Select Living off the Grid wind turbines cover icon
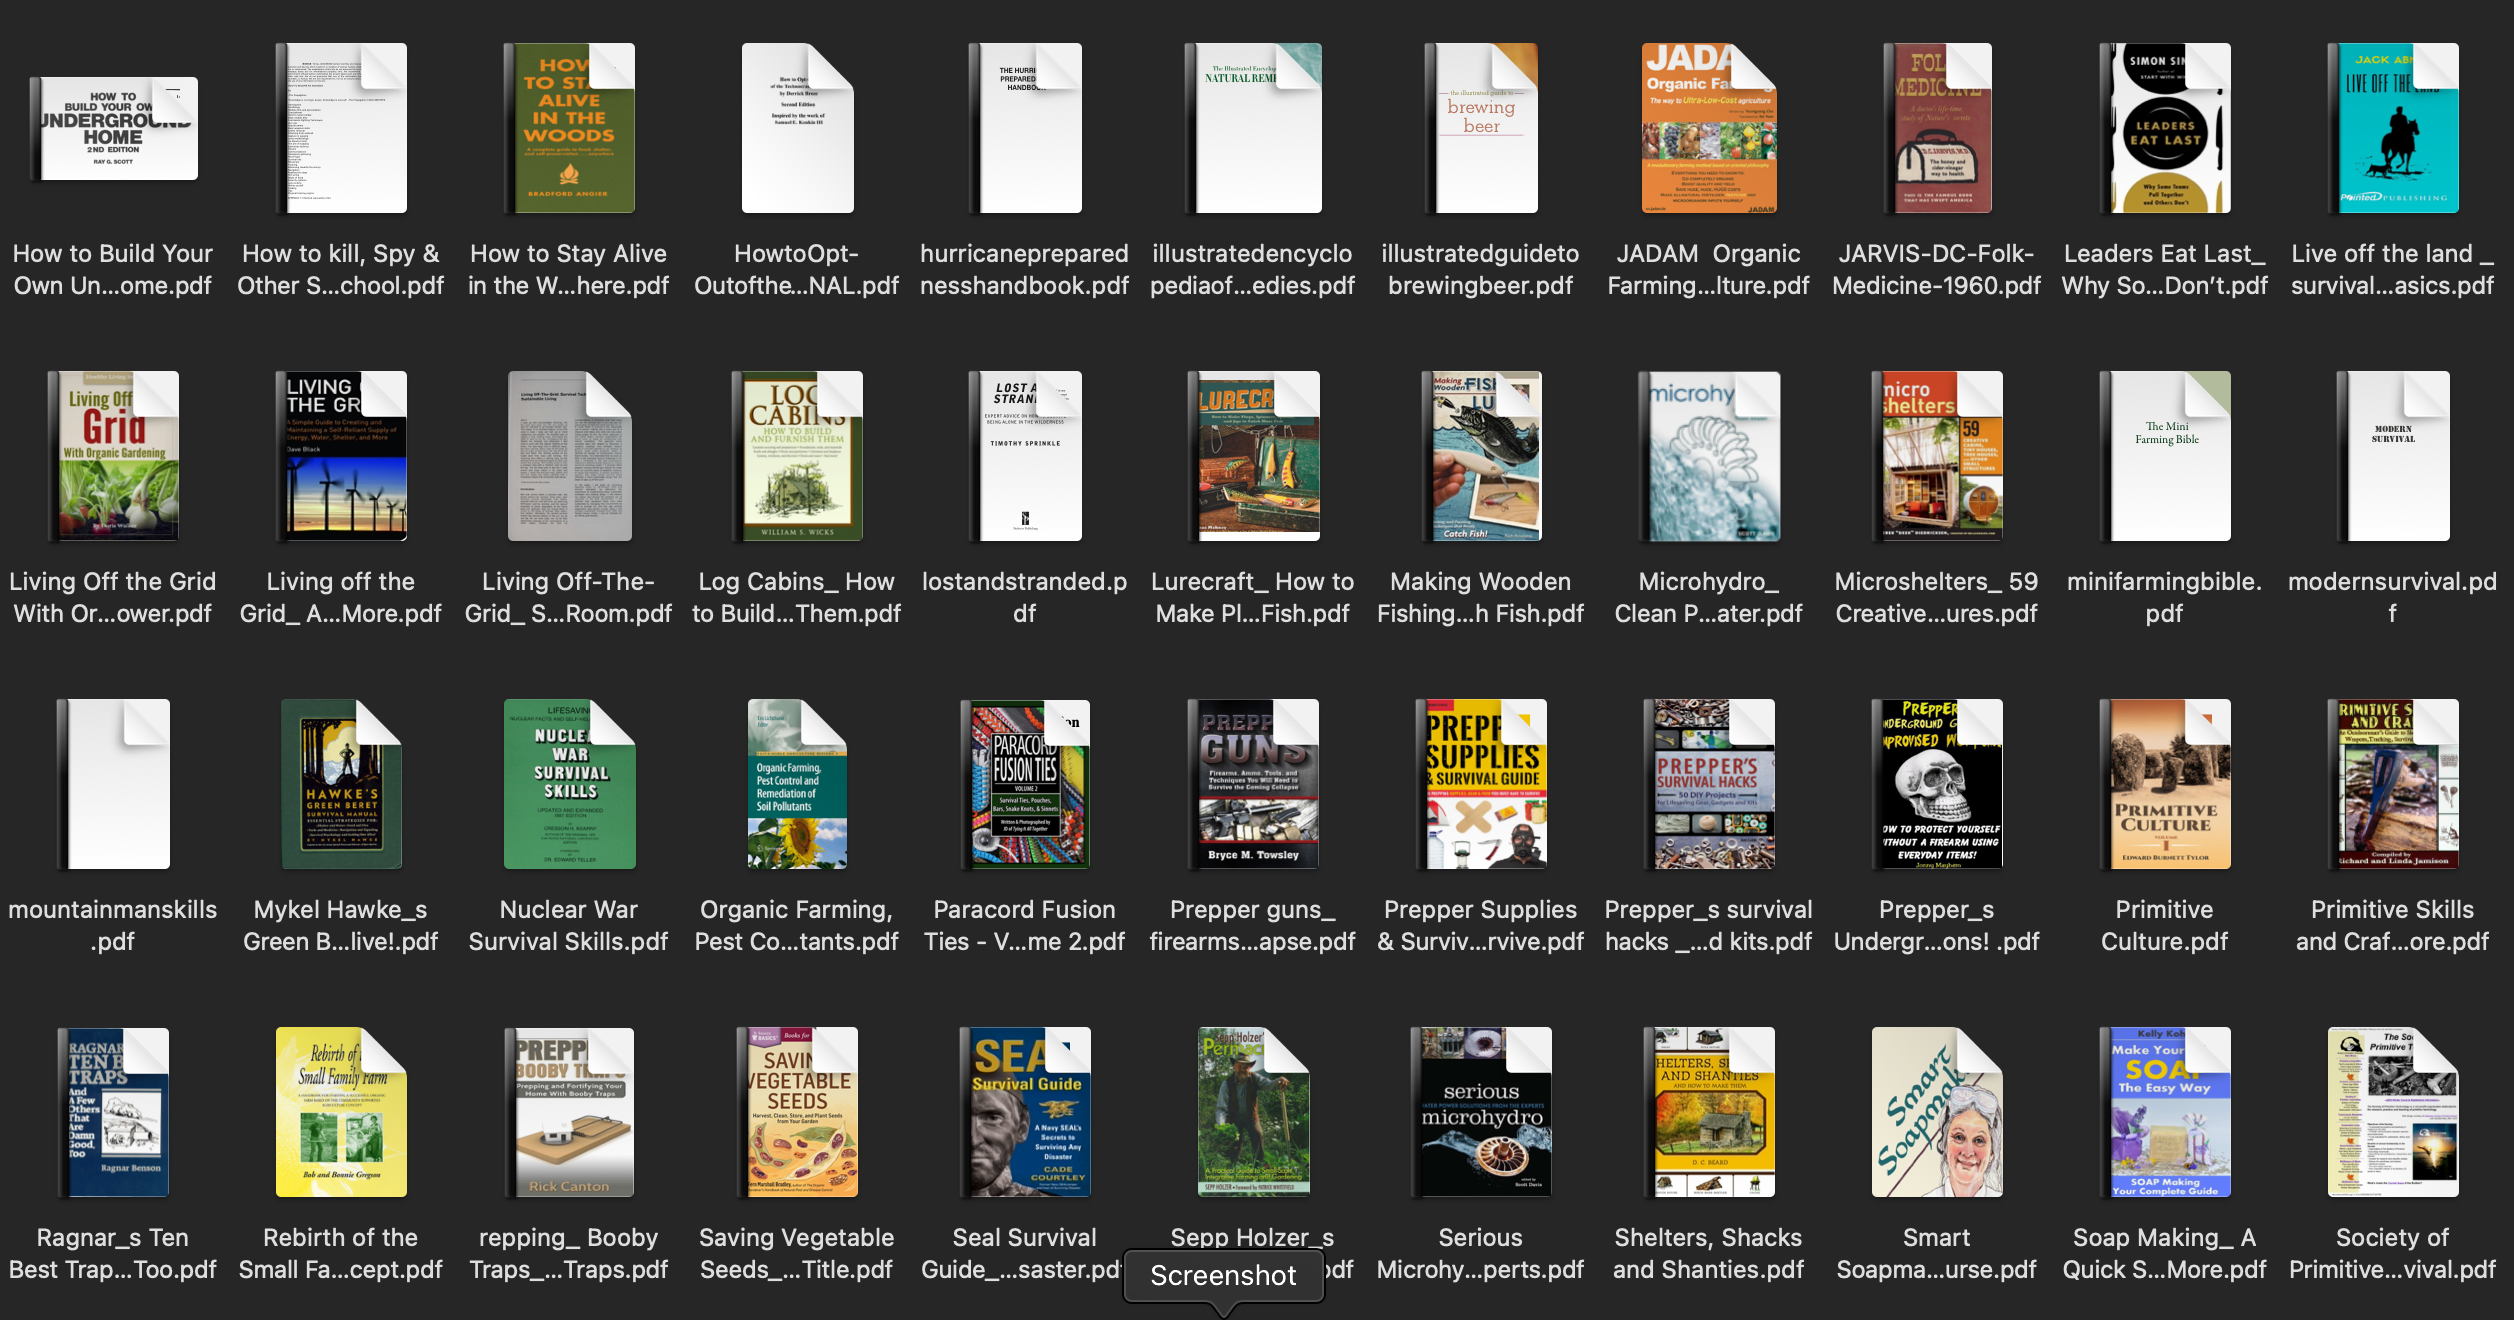2514x1320 pixels. click(x=341, y=456)
